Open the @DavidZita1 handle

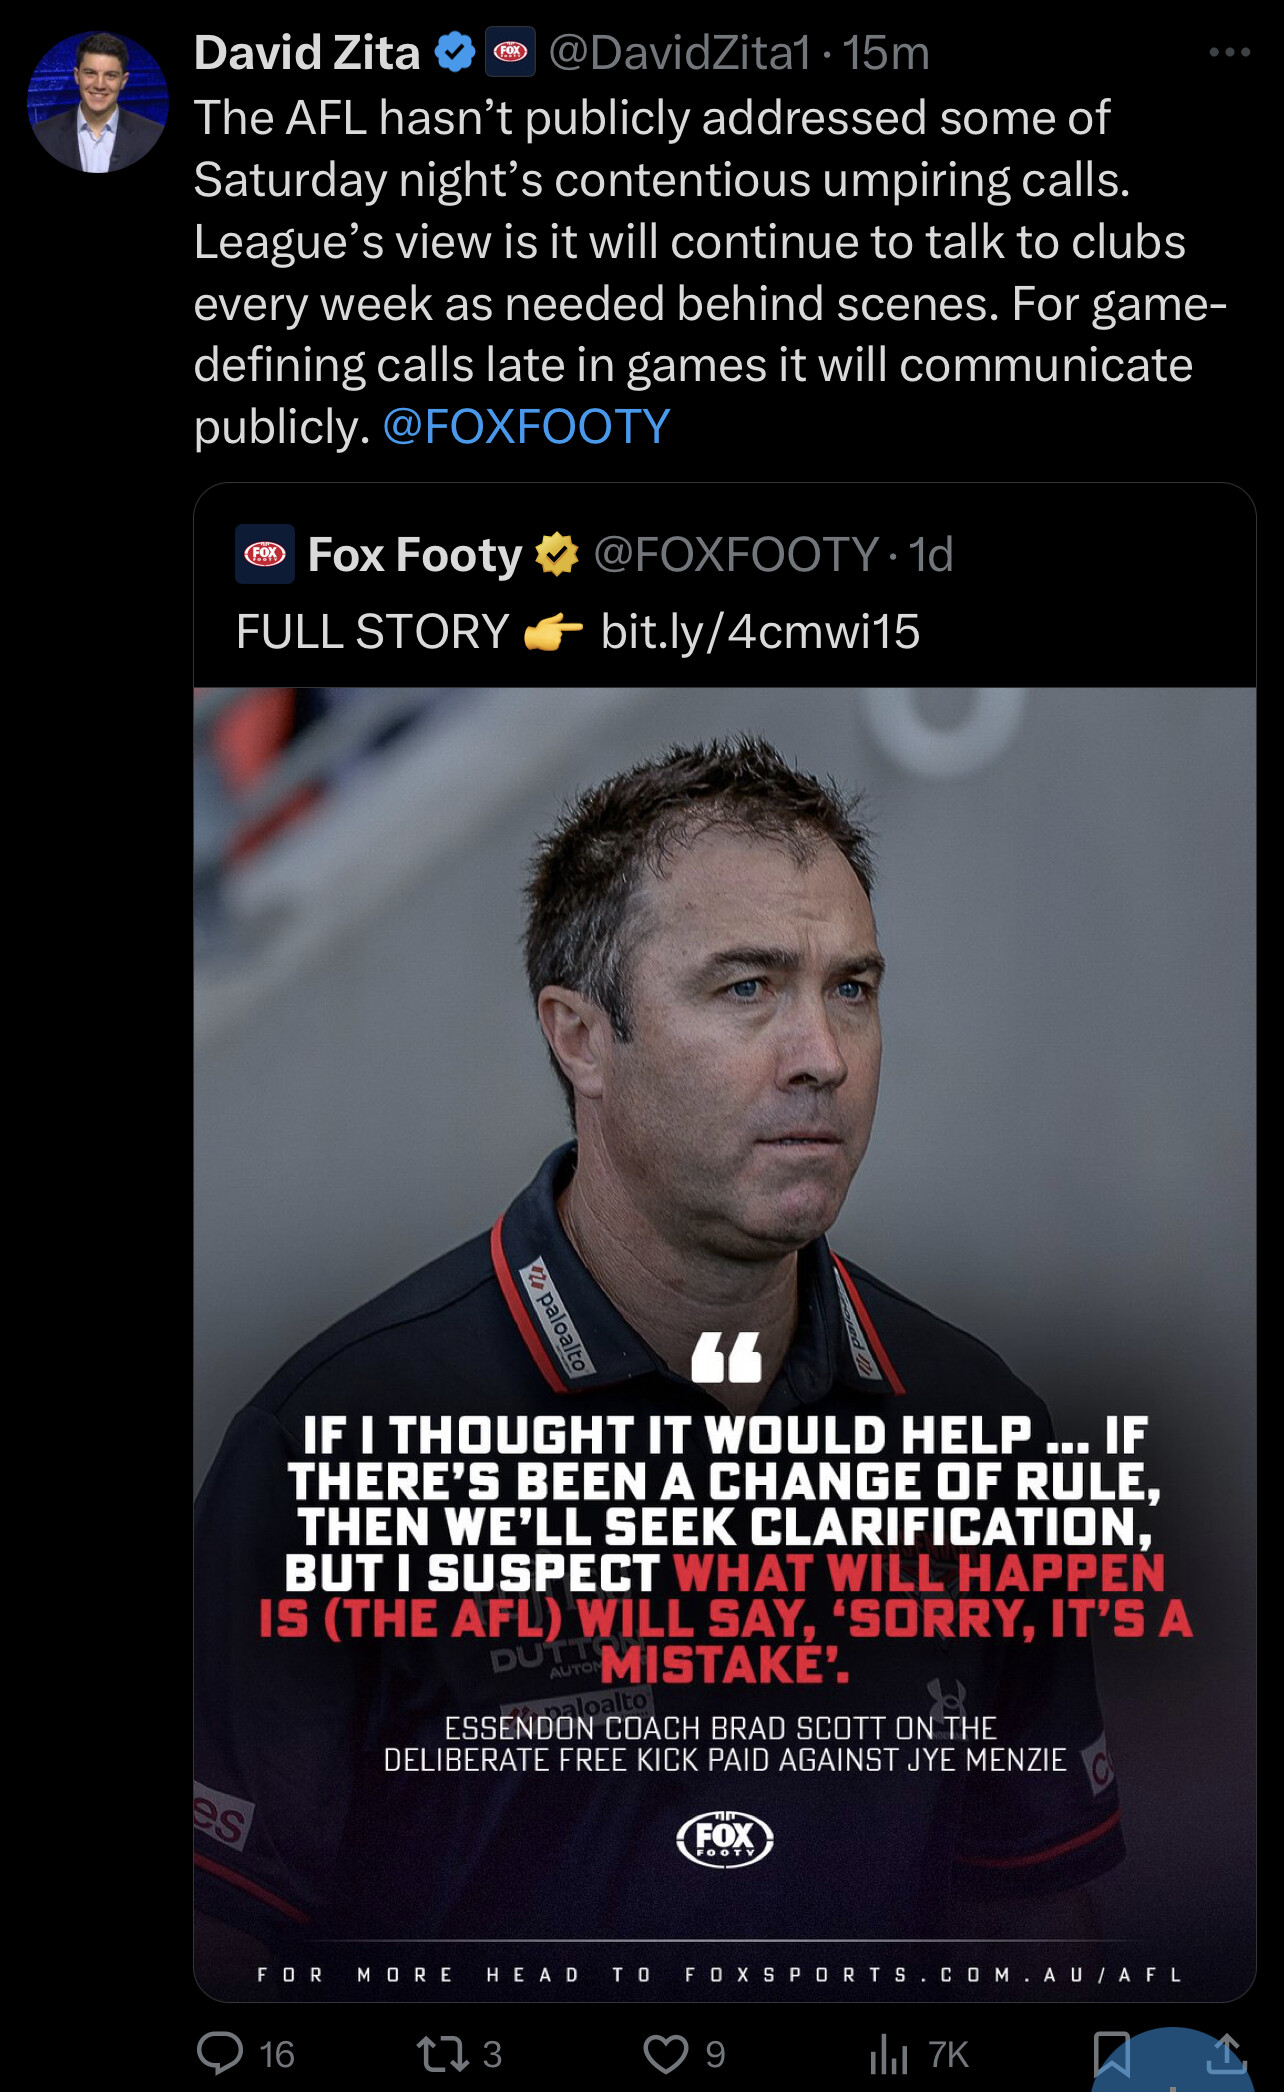pos(680,52)
